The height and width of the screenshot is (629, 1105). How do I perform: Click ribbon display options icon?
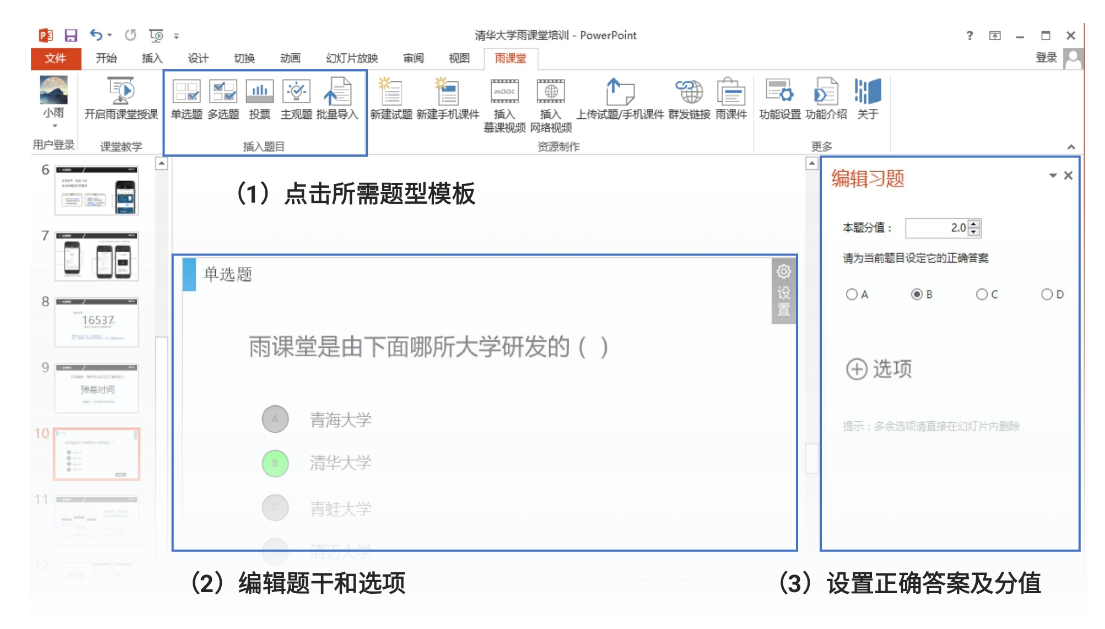point(995,35)
